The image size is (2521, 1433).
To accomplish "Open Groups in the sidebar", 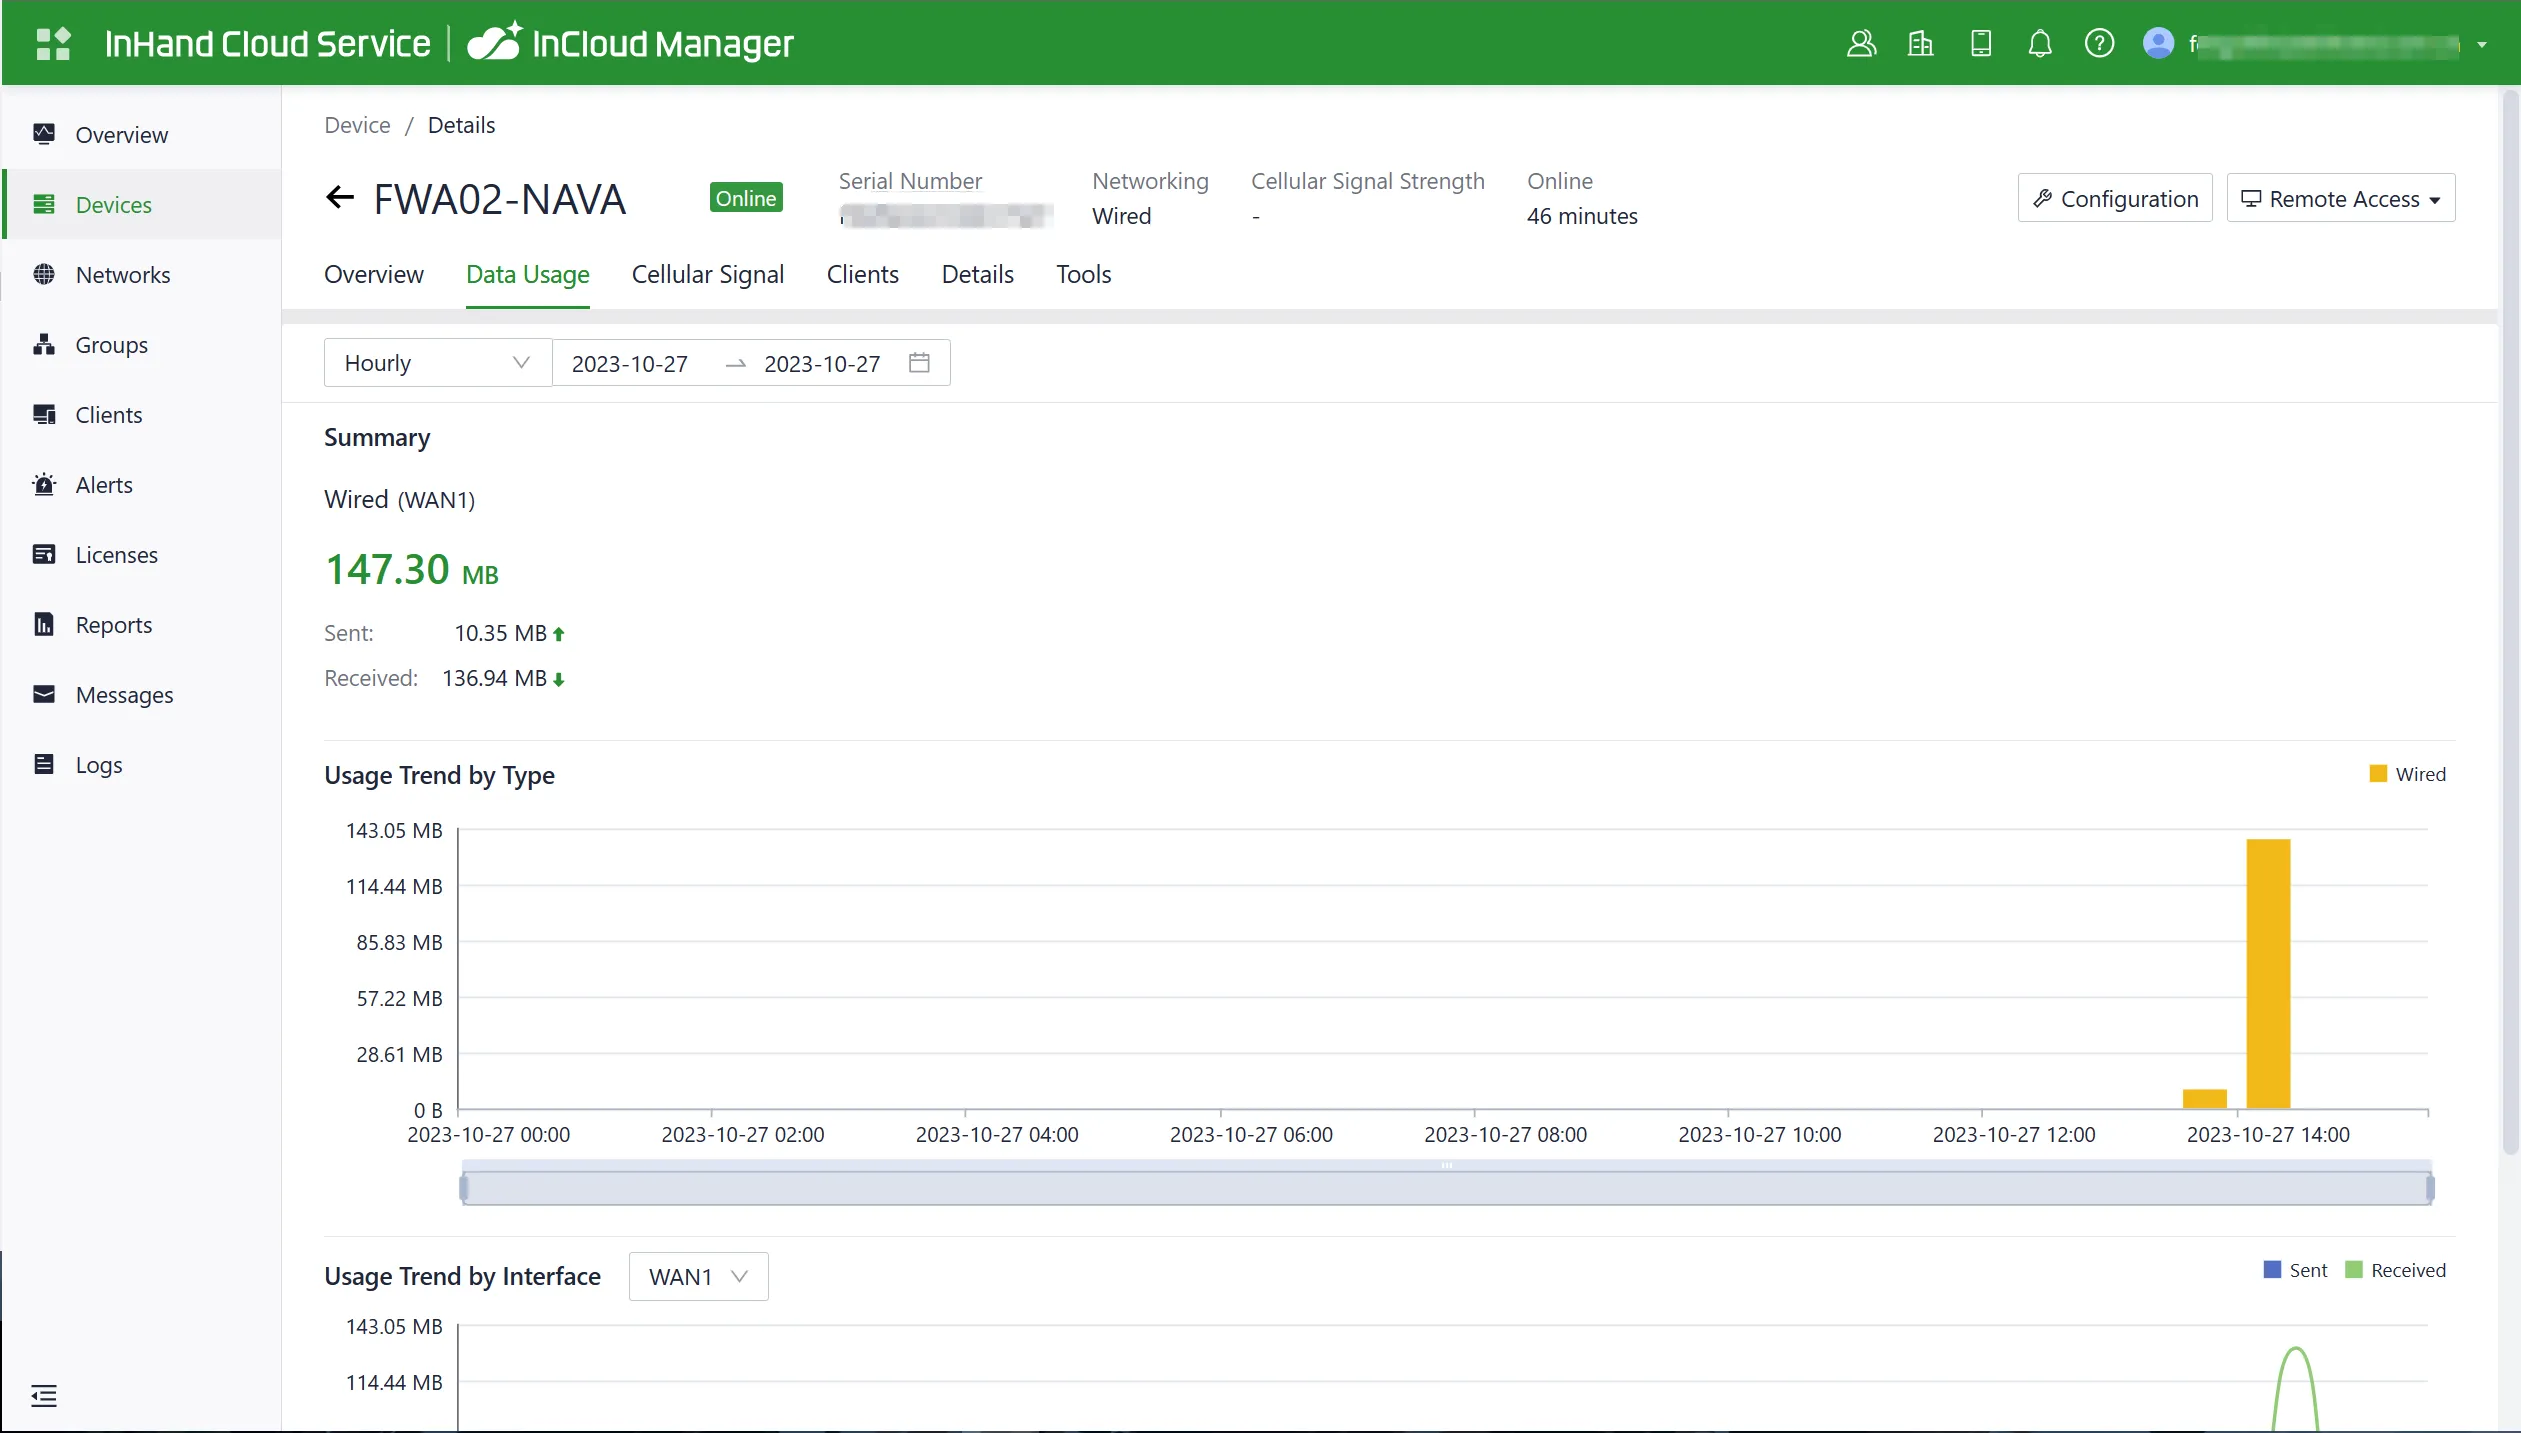I will click(x=141, y=344).
